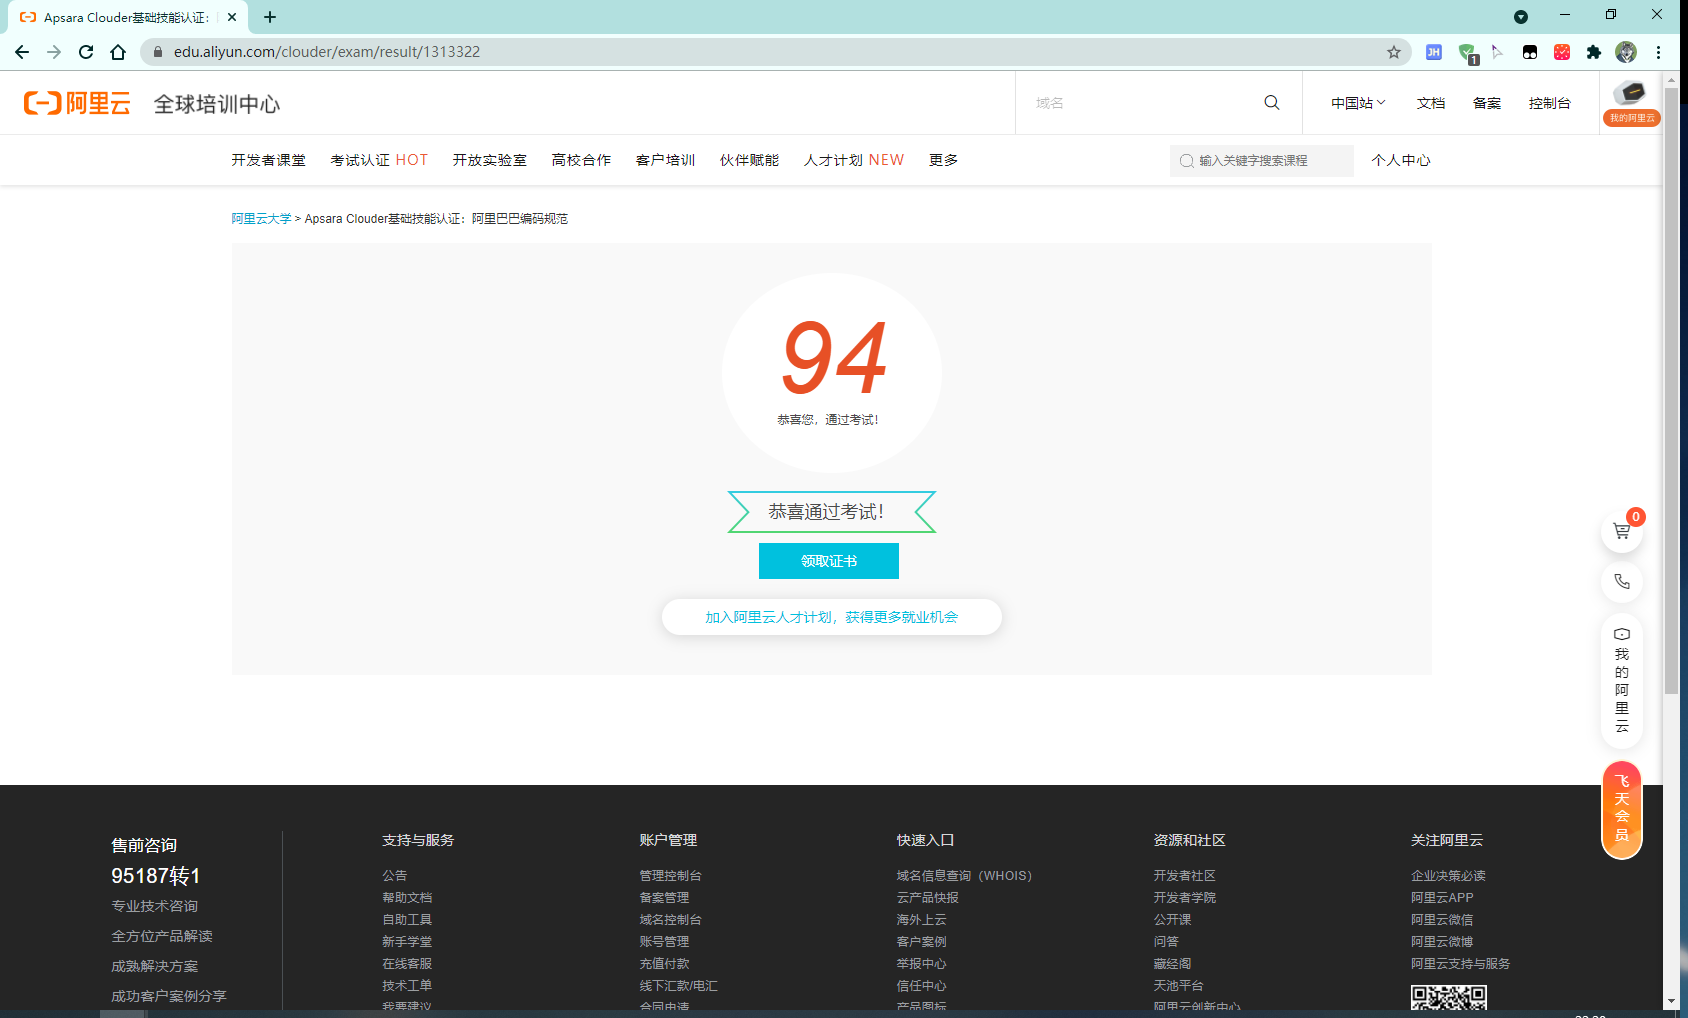
Task: Click the phone contact icon on right sidebar
Action: (x=1622, y=581)
